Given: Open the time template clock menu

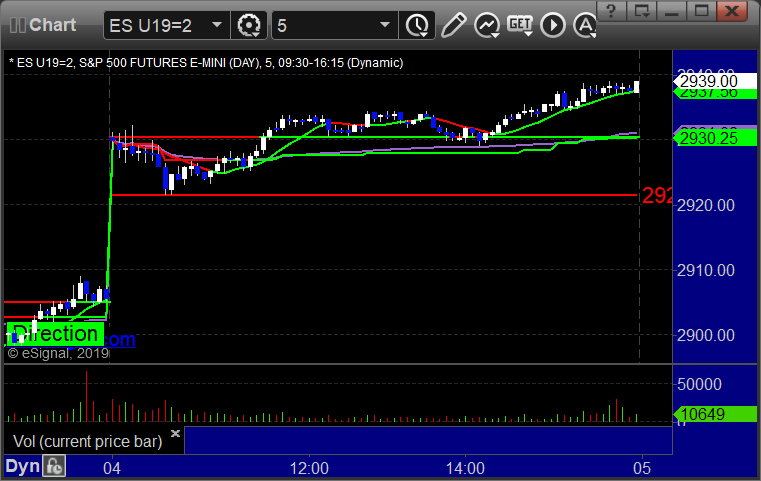Looking at the screenshot, I should pyautogui.click(x=417, y=25).
